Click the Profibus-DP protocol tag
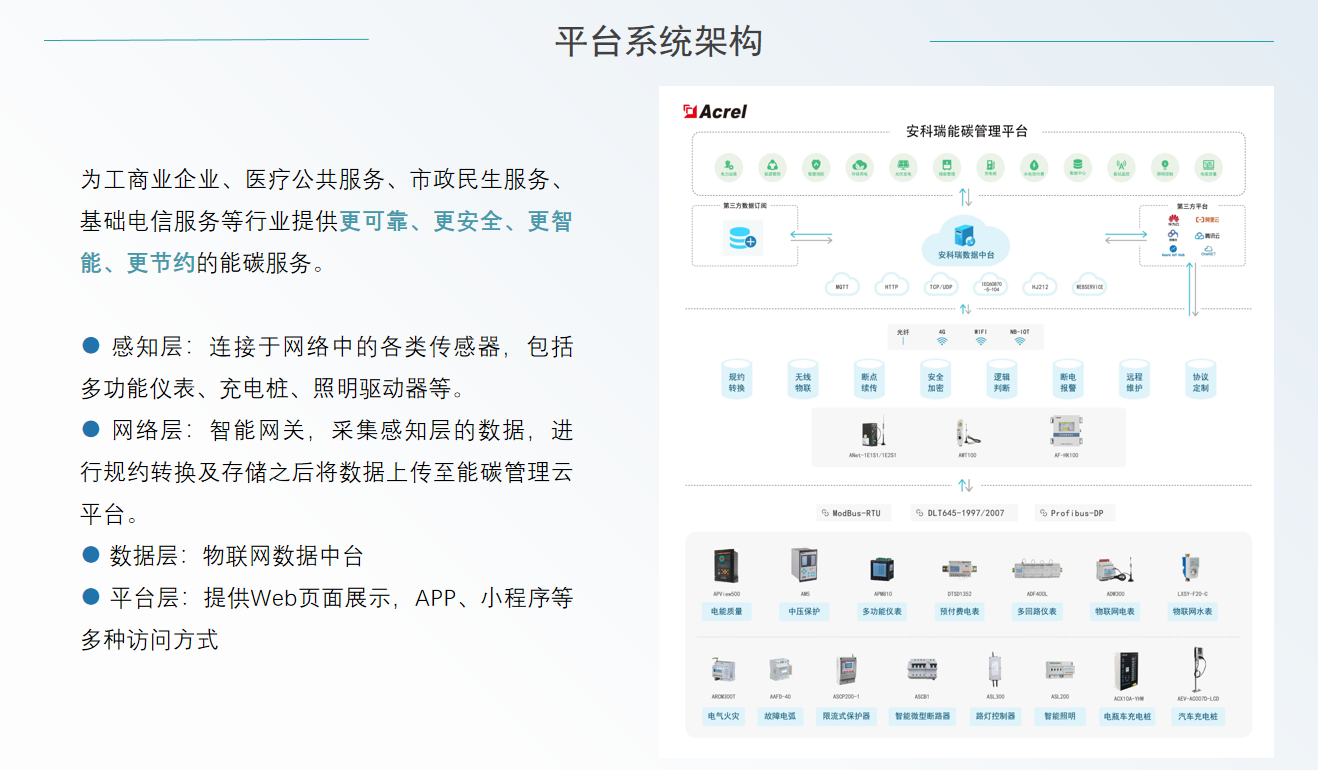 pos(1074,513)
